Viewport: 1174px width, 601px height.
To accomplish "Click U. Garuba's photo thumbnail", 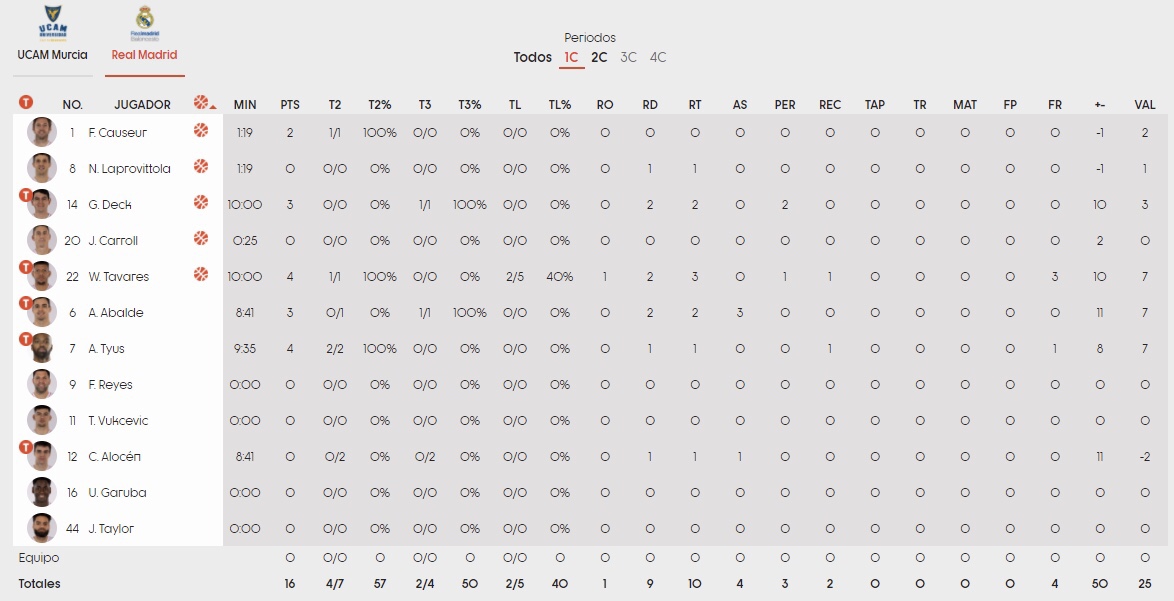I will (x=41, y=492).
